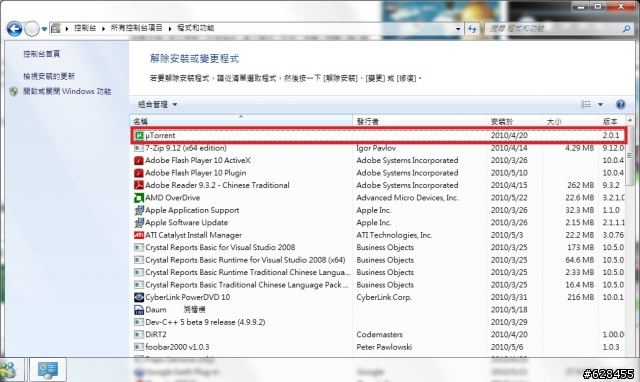The image size is (640, 382).
Task: Select Adobe Flash Player 10 ActiveX icon
Action: coord(139,160)
